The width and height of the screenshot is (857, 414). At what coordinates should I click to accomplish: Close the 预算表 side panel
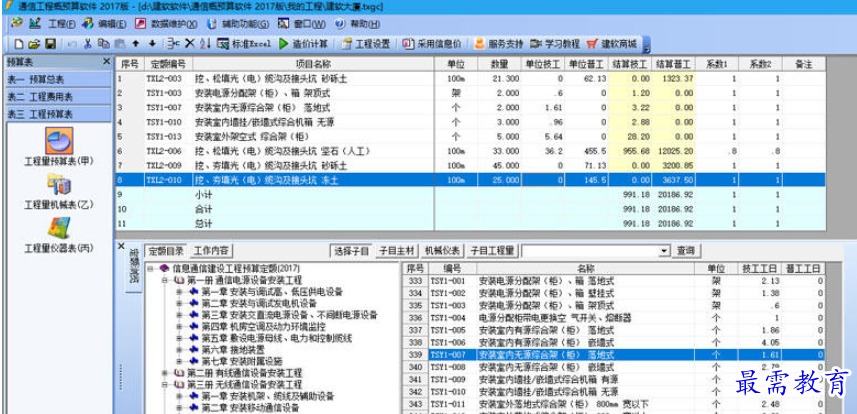click(106, 62)
